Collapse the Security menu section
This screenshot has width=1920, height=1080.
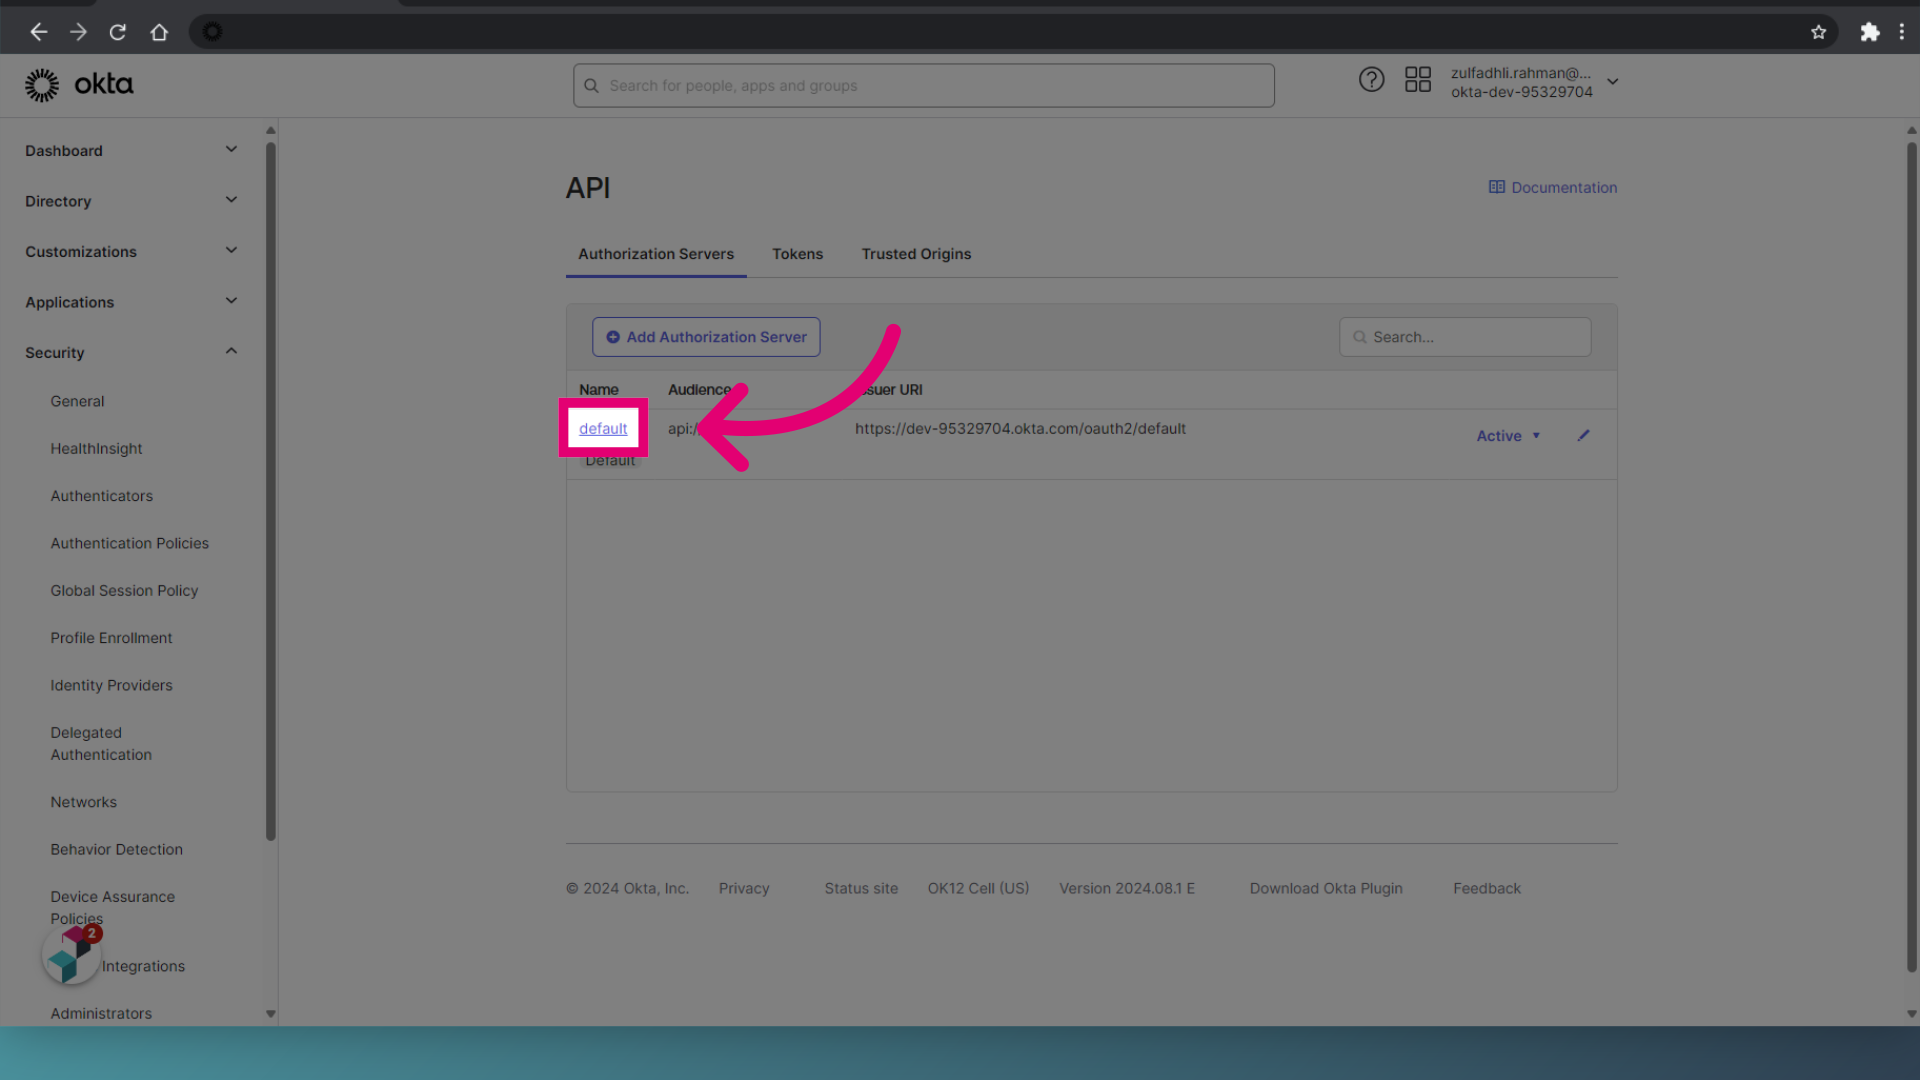131,352
